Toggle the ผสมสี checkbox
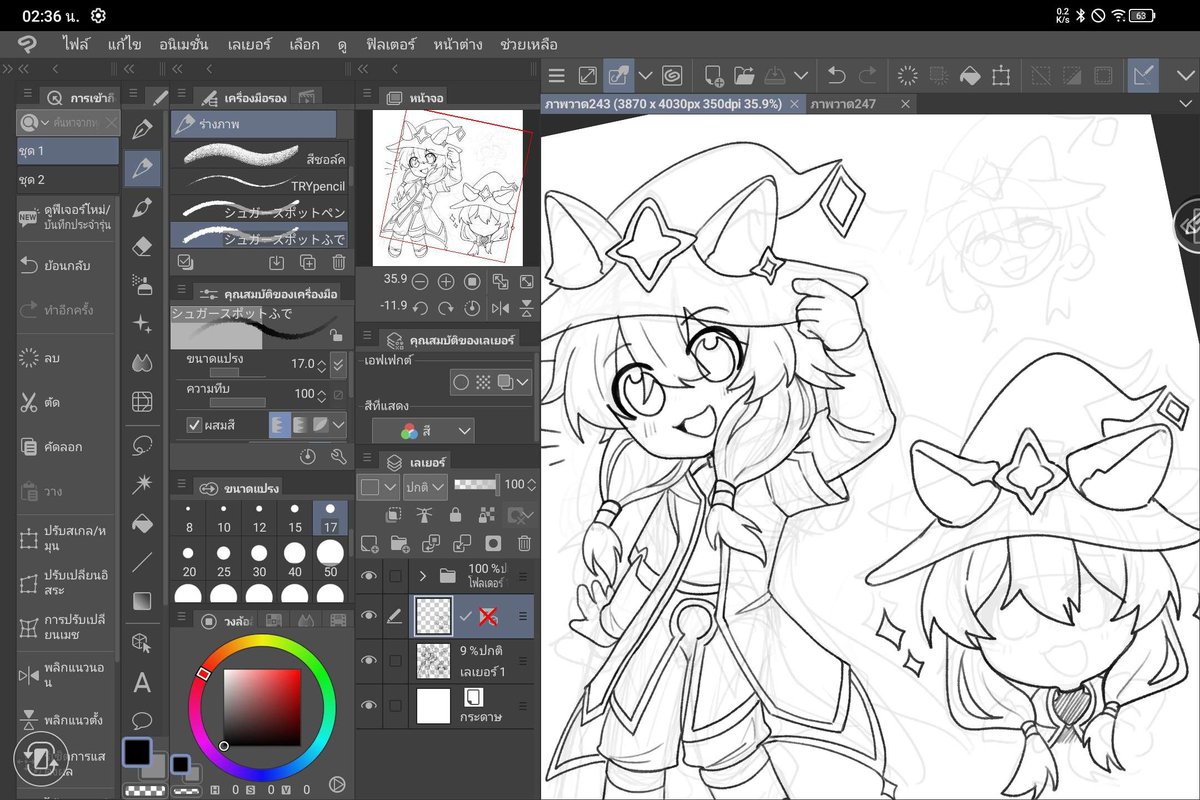 point(194,425)
